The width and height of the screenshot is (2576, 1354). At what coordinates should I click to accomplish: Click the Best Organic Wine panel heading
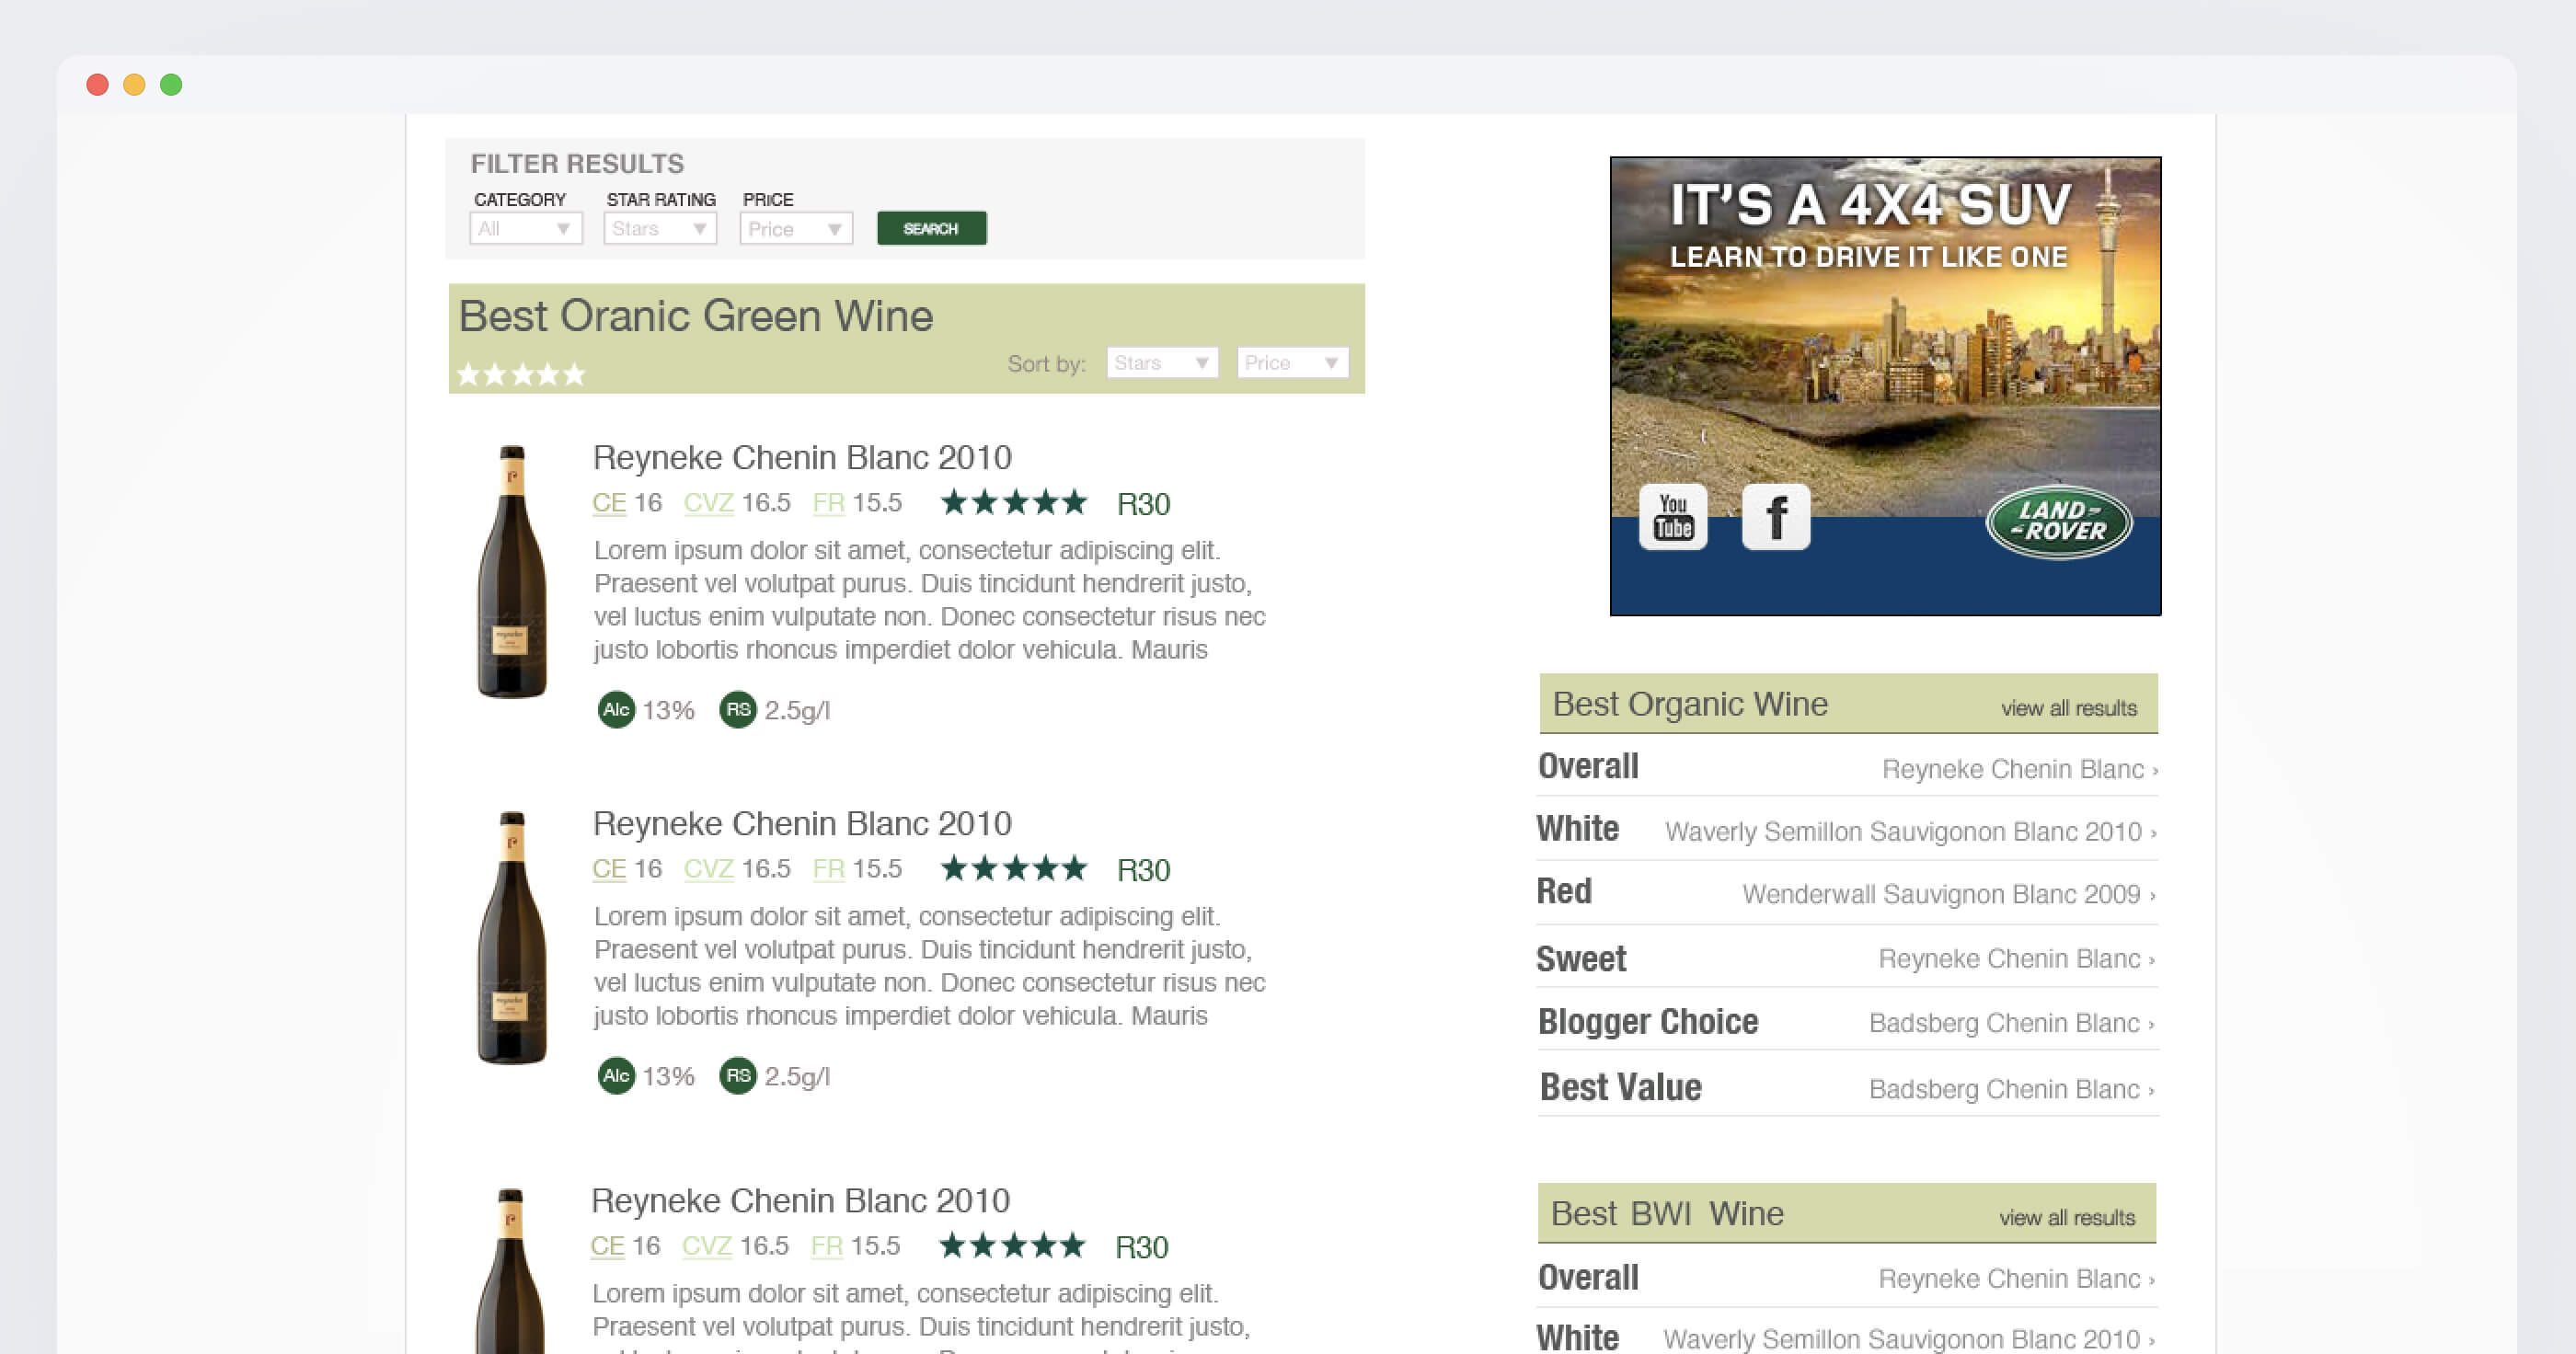coord(1690,704)
